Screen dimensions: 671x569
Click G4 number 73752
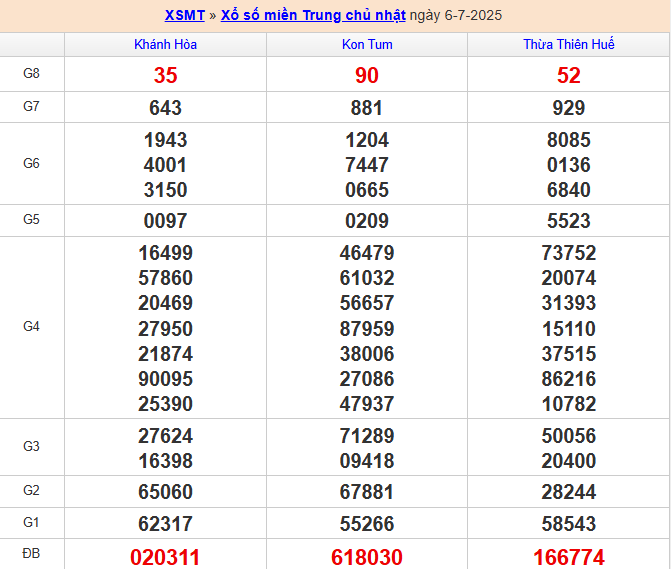click(x=569, y=253)
